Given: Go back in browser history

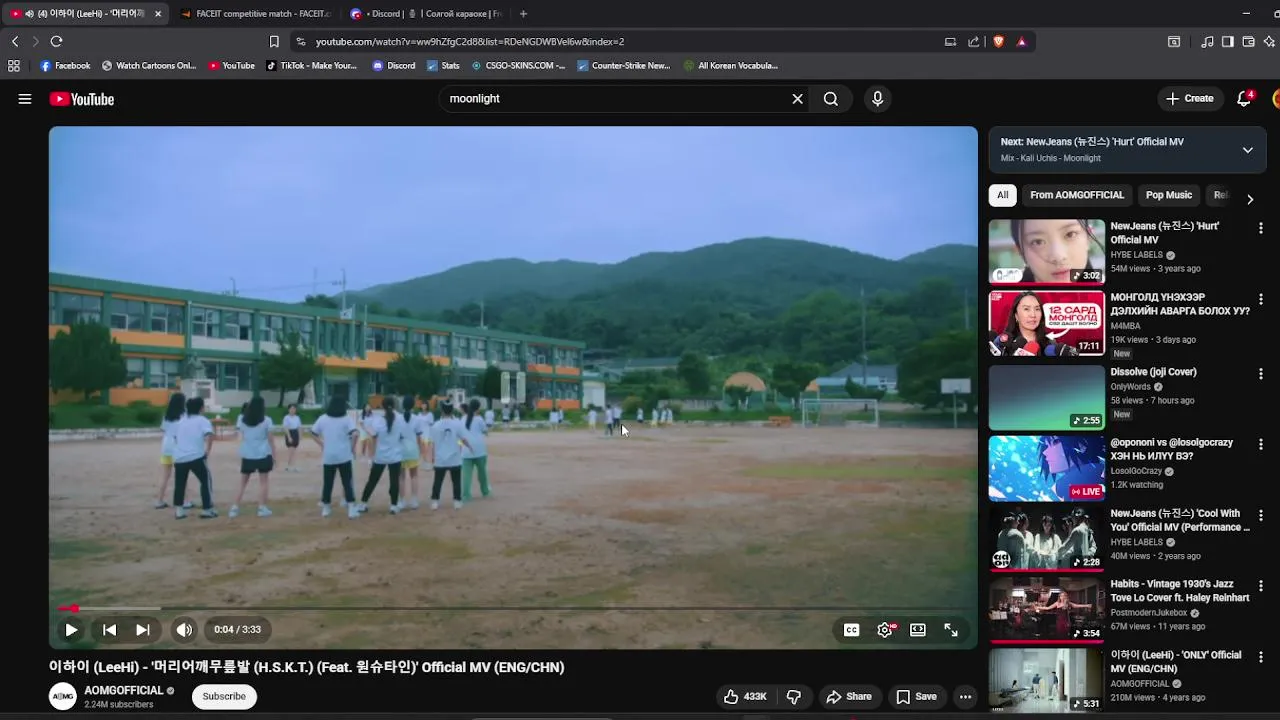Looking at the screenshot, I should [x=15, y=41].
